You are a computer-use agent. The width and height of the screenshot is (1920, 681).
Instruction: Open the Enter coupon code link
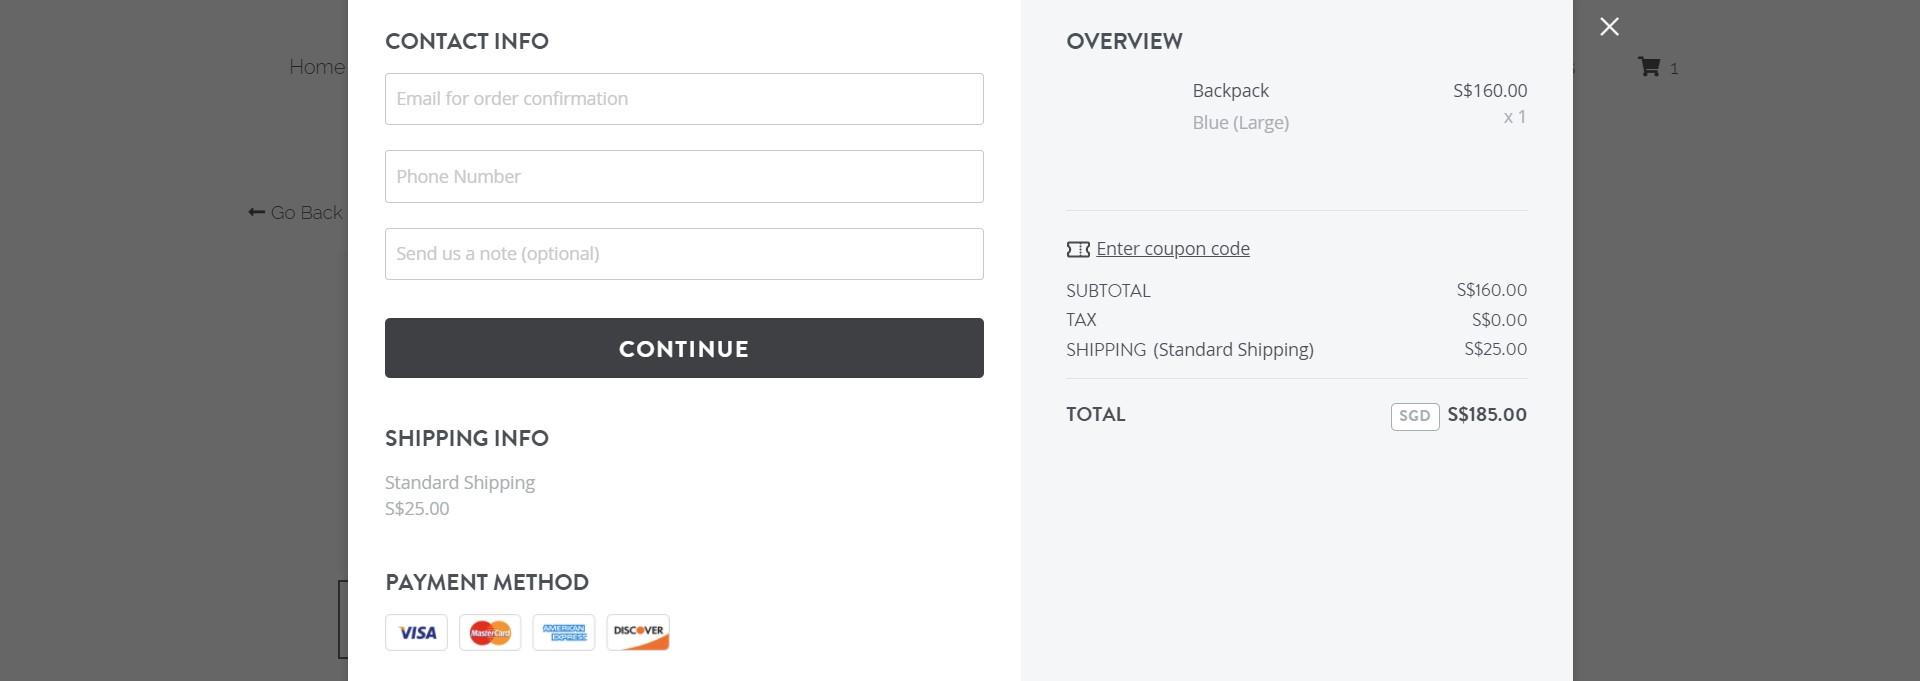(x=1172, y=248)
